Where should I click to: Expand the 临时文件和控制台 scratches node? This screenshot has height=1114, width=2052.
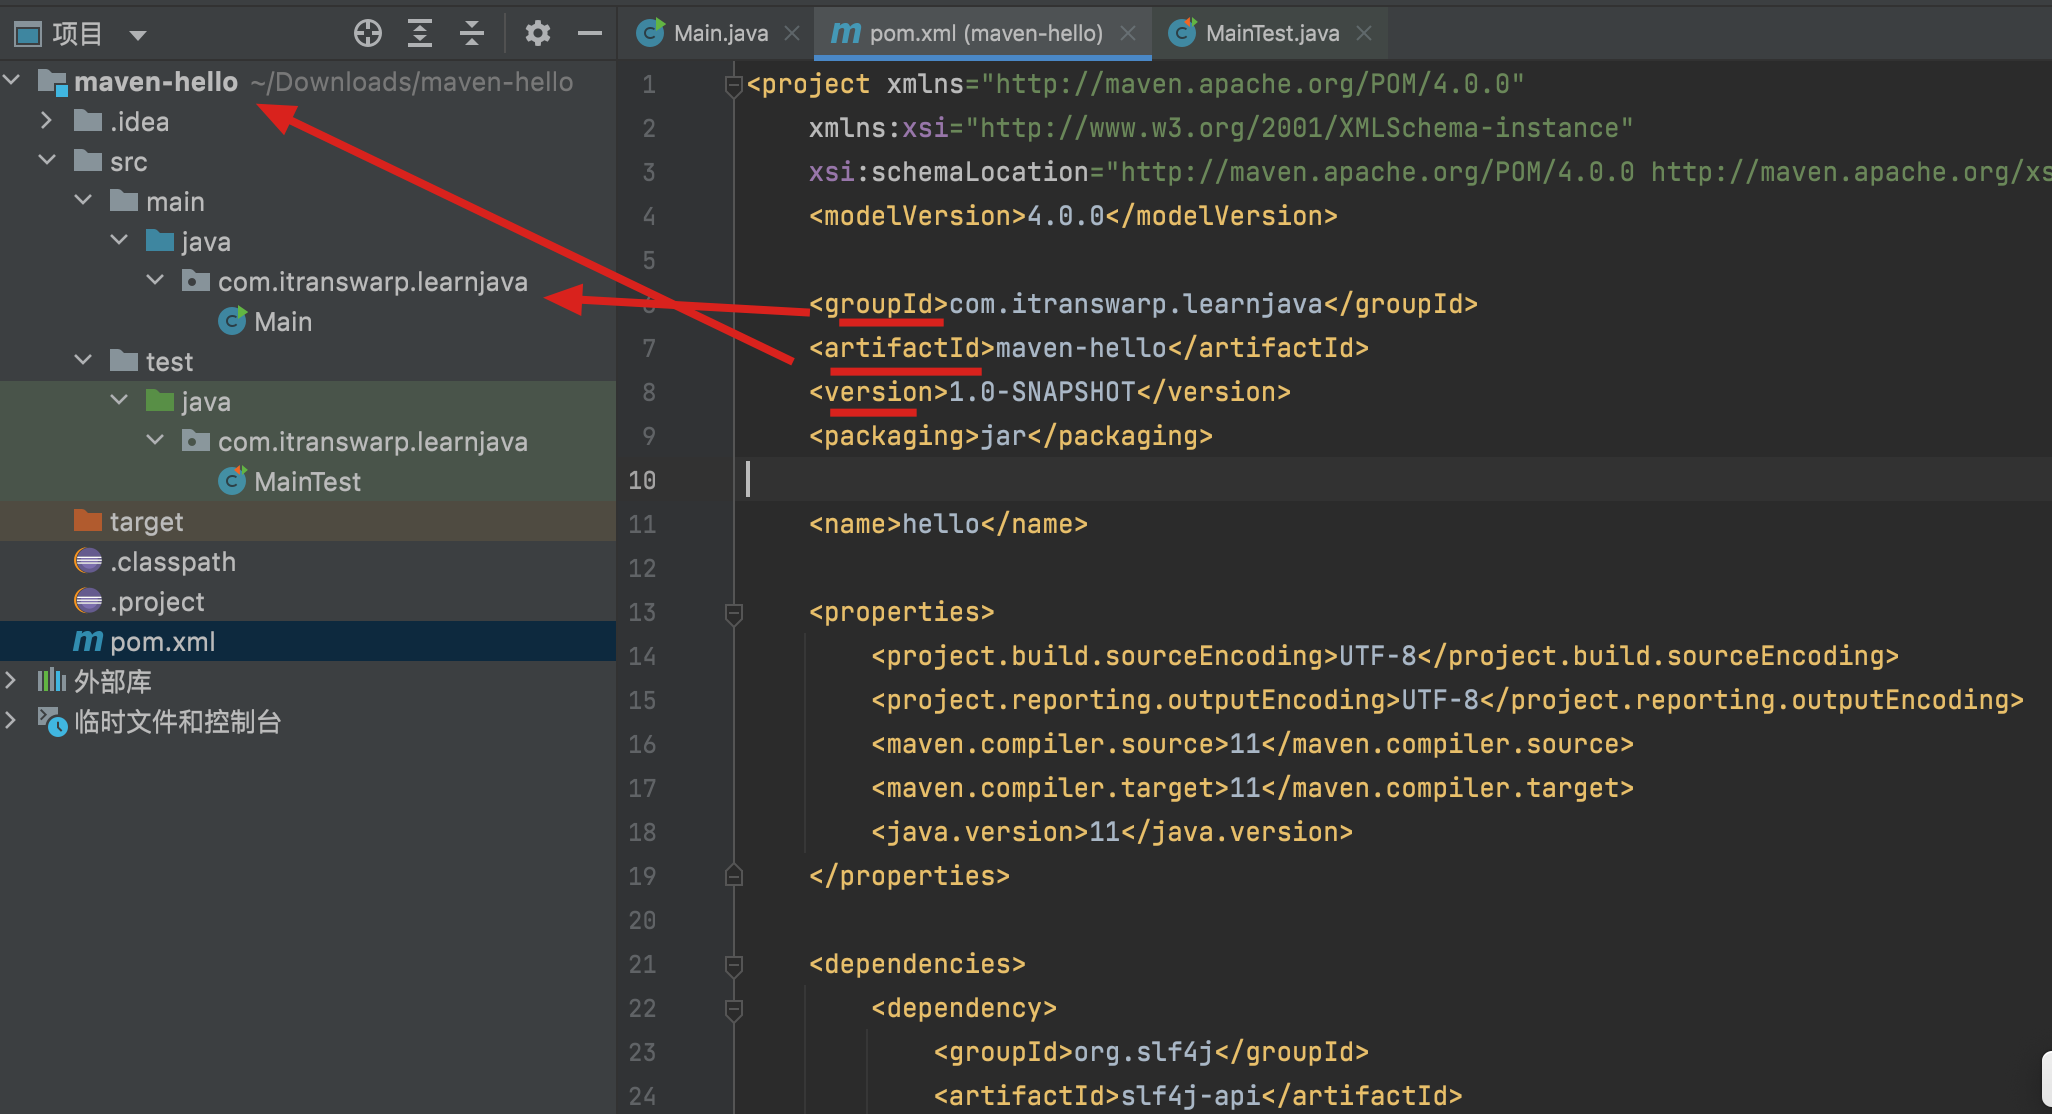click(x=11, y=721)
